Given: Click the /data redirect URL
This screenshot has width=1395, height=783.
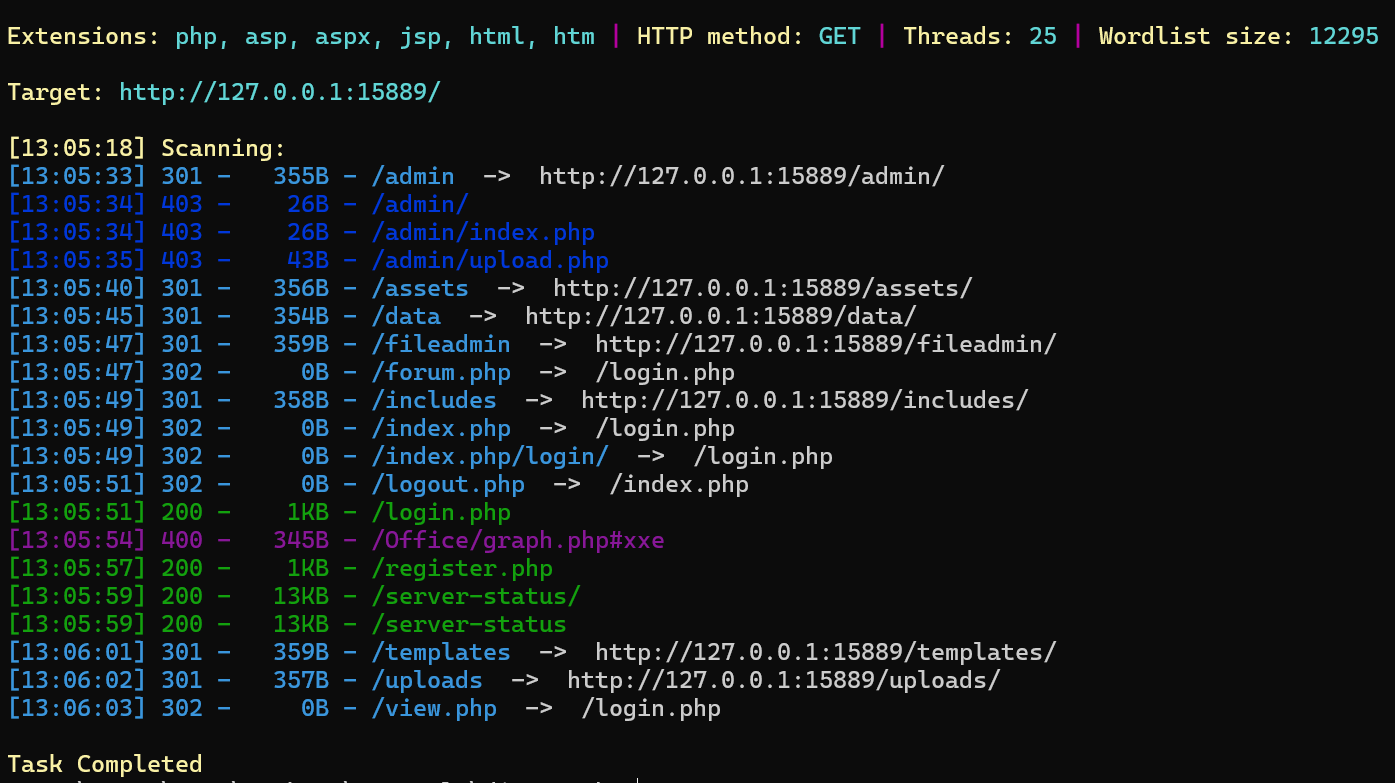Looking at the screenshot, I should (721, 317).
